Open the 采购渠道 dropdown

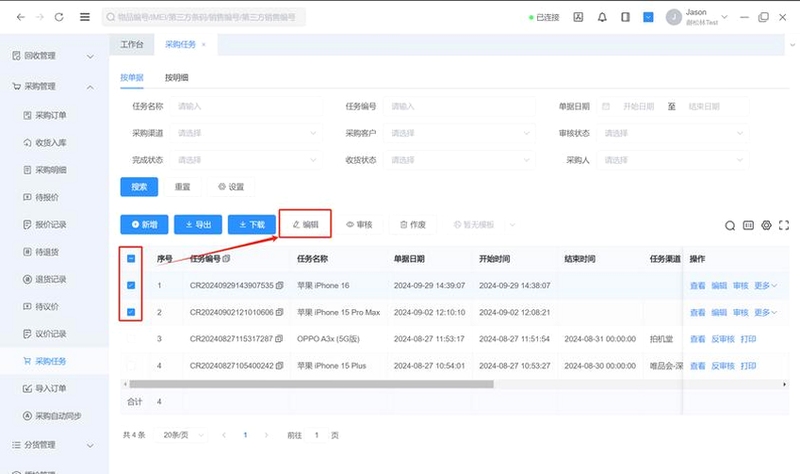[x=246, y=133]
